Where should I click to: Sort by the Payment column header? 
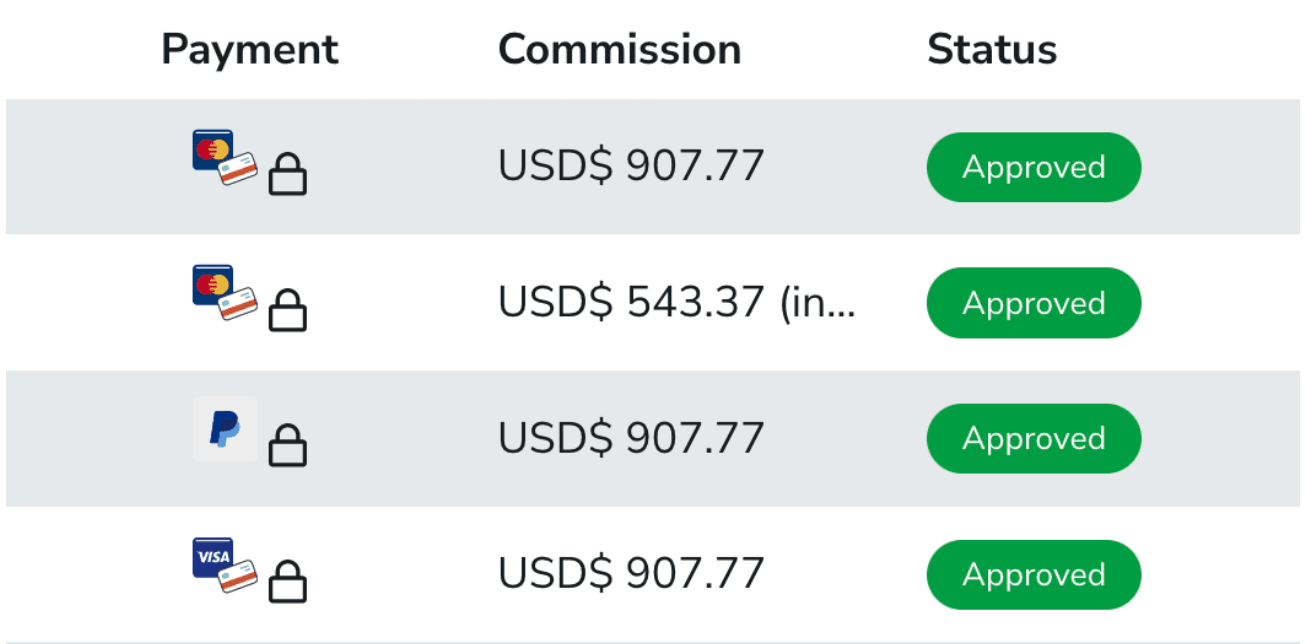(250, 49)
